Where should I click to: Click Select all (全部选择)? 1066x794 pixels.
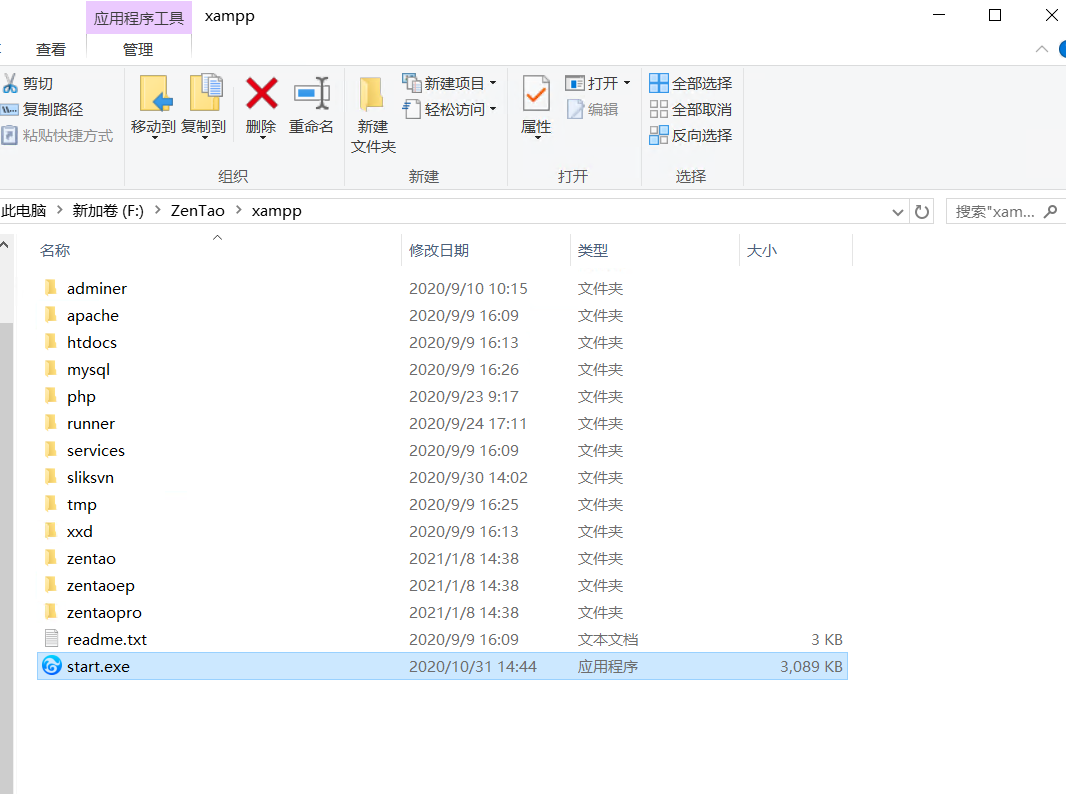coord(691,84)
